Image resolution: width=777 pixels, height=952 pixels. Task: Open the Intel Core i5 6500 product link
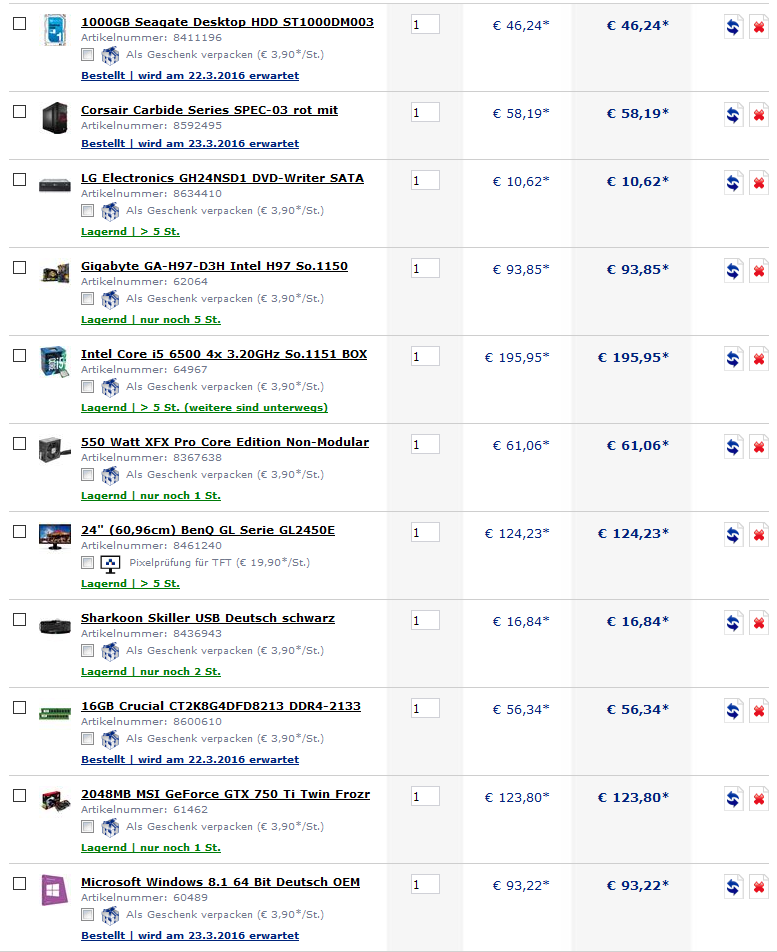(x=224, y=354)
